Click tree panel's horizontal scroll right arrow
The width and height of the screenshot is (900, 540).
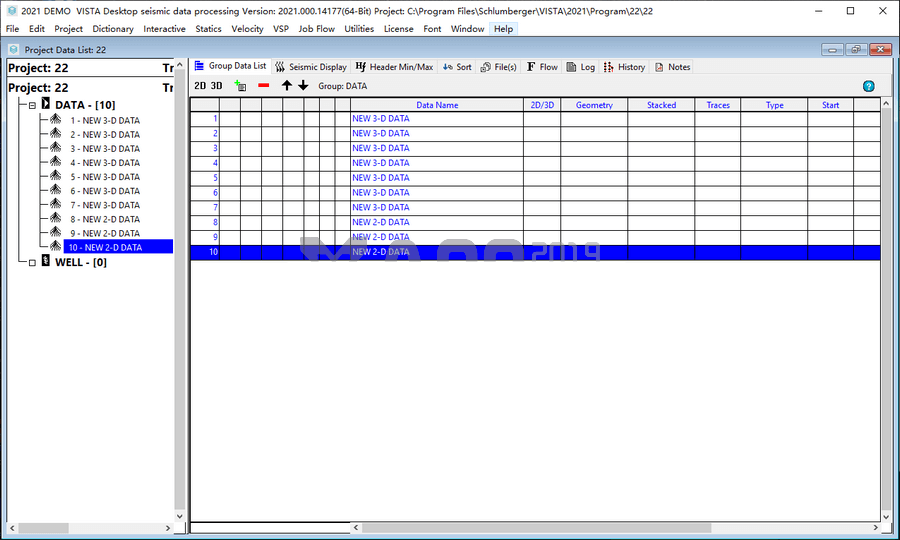(x=168, y=528)
